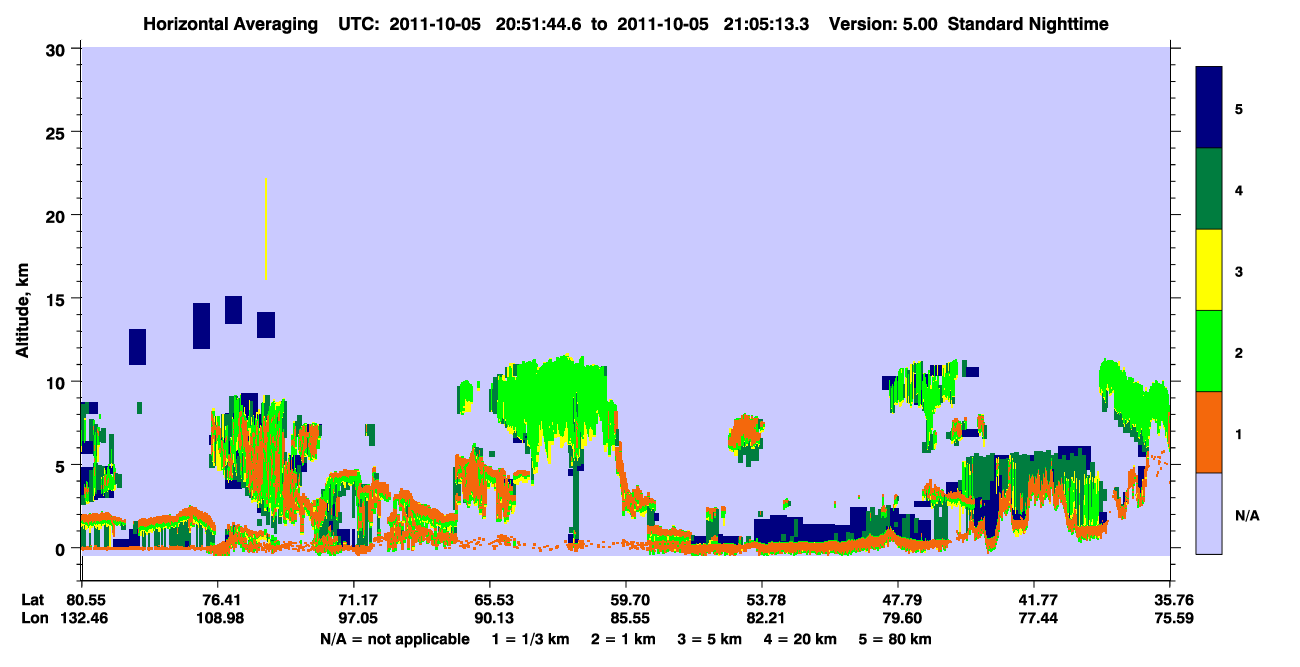Click the dark green level 4 color swatch
This screenshot has width=1300, height=667.
1209,189
